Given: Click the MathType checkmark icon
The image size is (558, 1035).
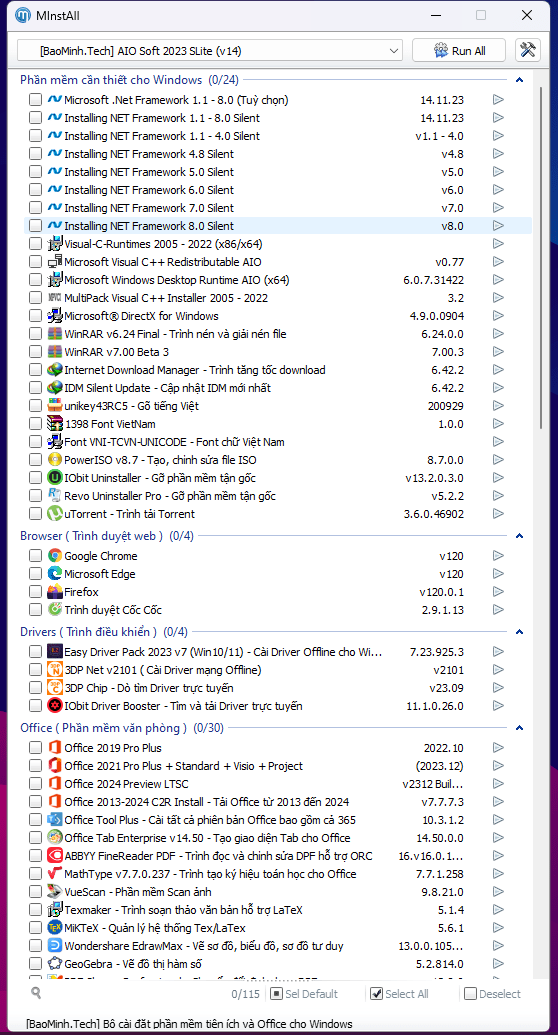Looking at the screenshot, I should pos(55,873).
